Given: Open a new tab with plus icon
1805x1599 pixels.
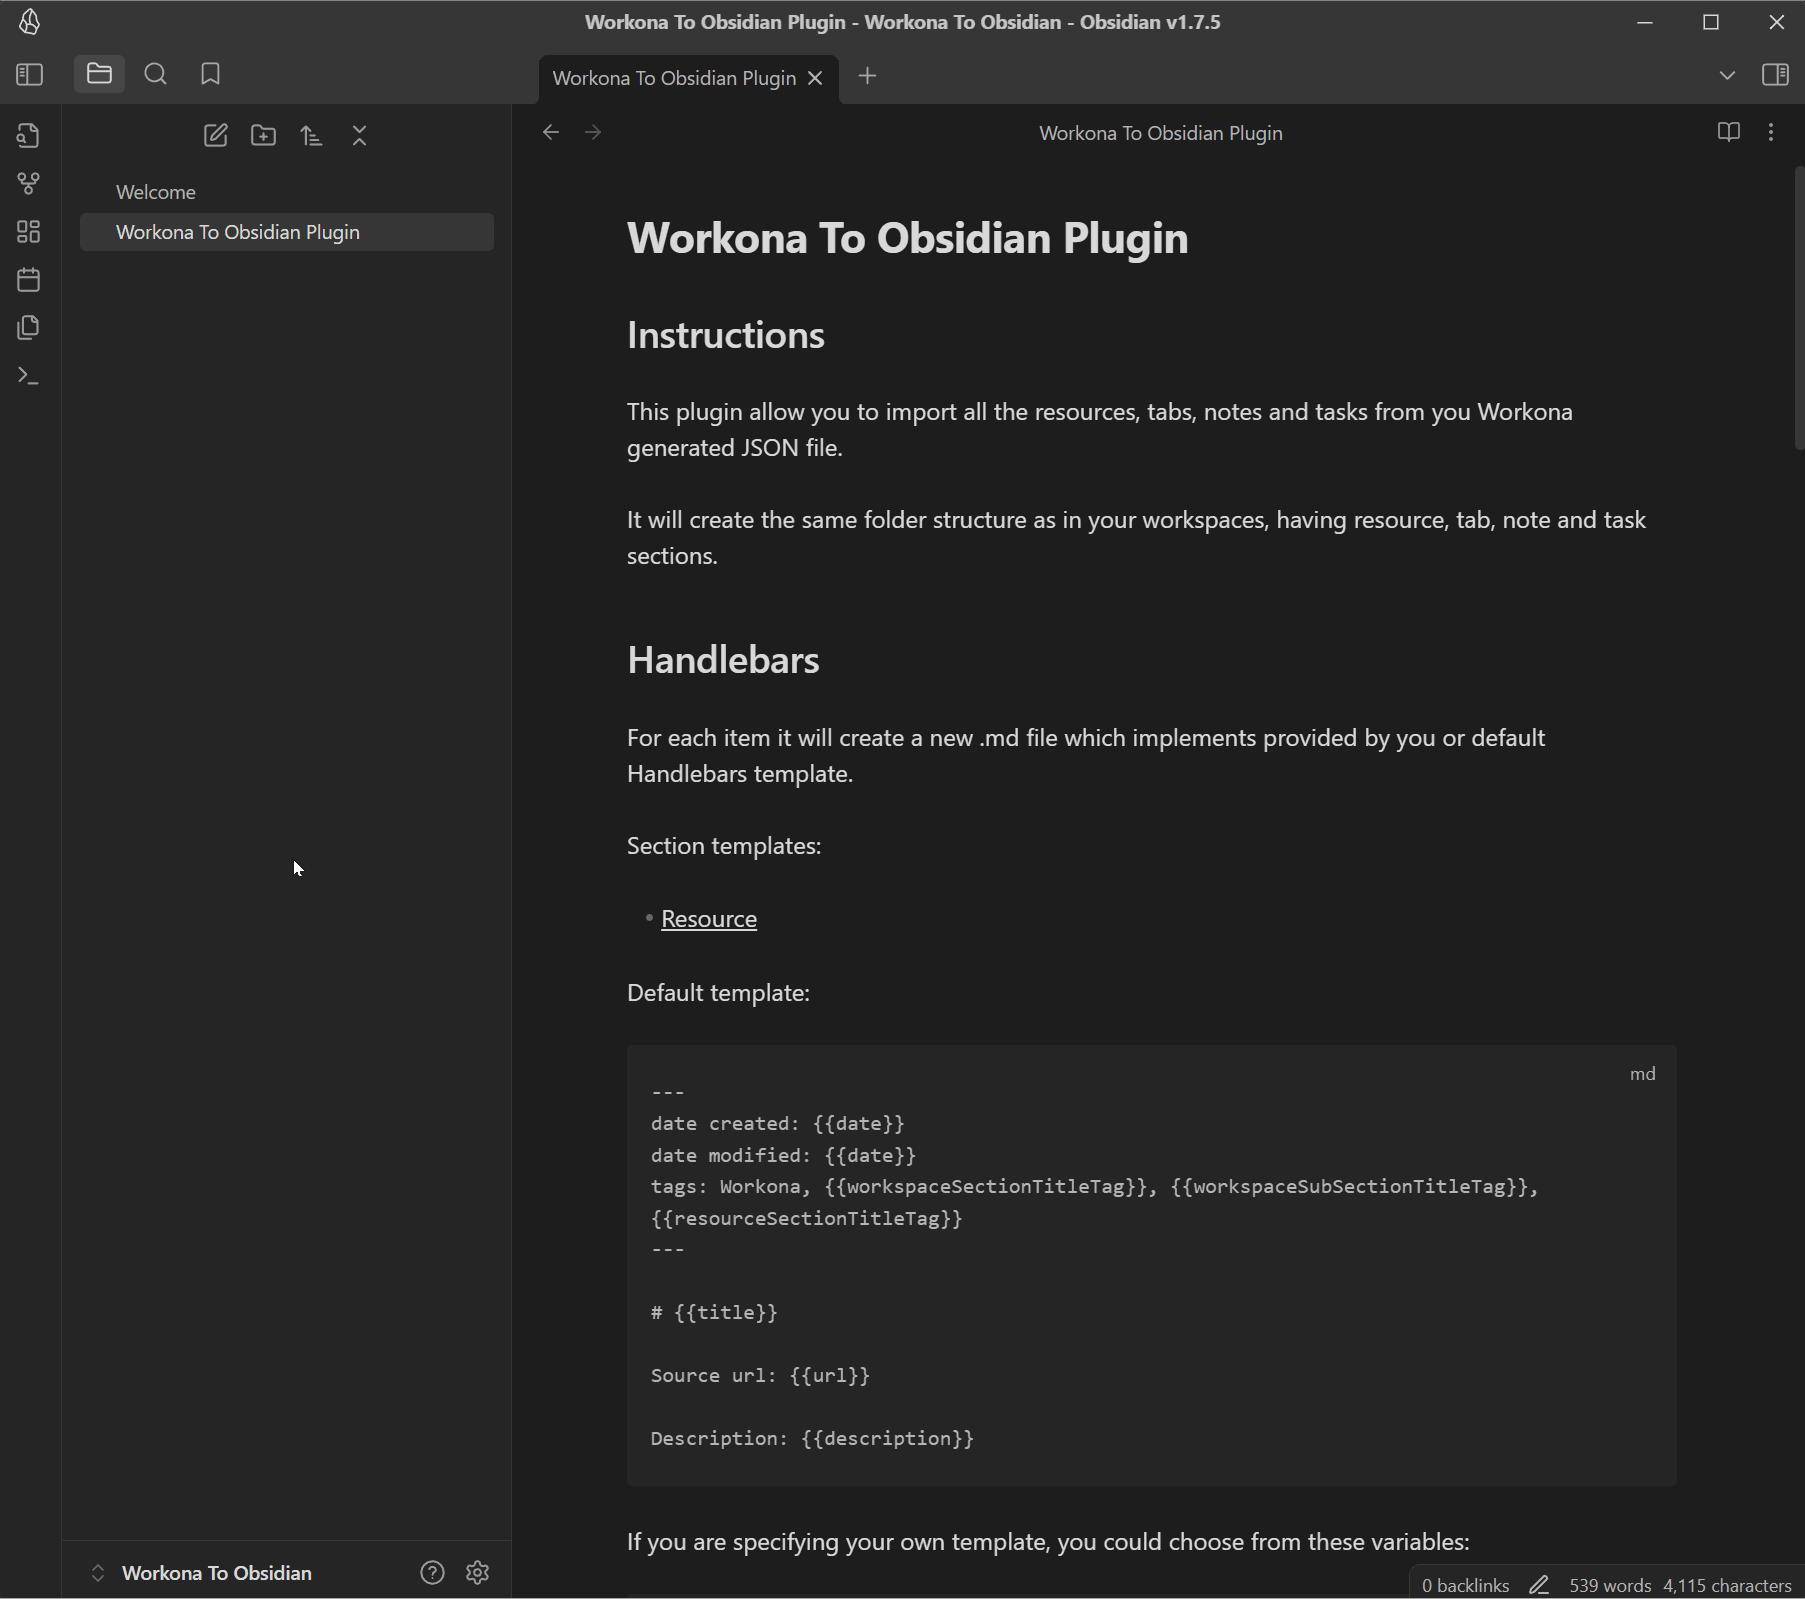Looking at the screenshot, I should 868,76.
